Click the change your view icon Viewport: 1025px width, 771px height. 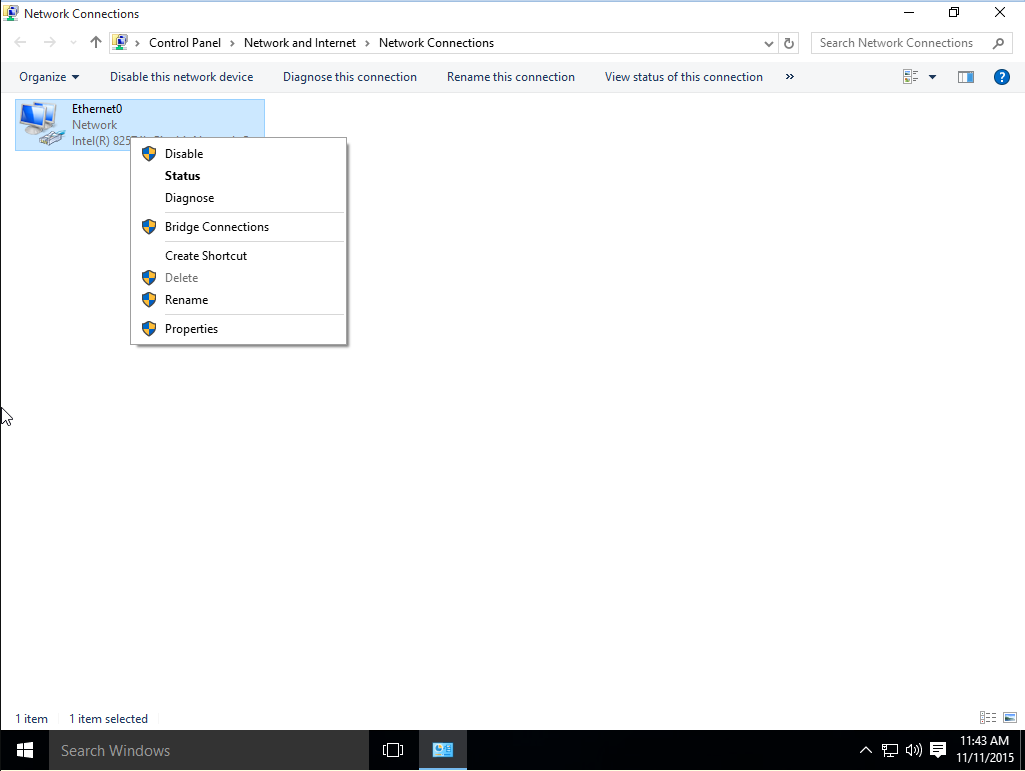[x=911, y=77]
